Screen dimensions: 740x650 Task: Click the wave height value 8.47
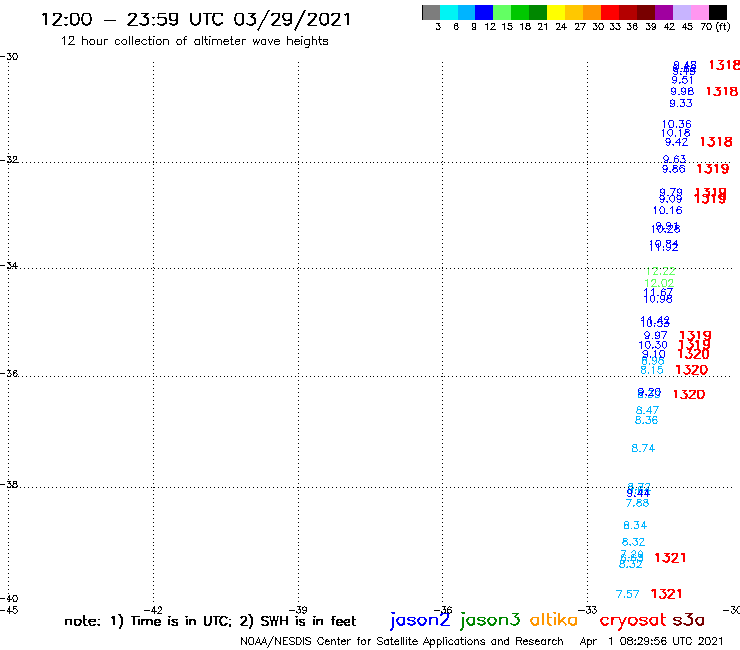[x=647, y=410]
